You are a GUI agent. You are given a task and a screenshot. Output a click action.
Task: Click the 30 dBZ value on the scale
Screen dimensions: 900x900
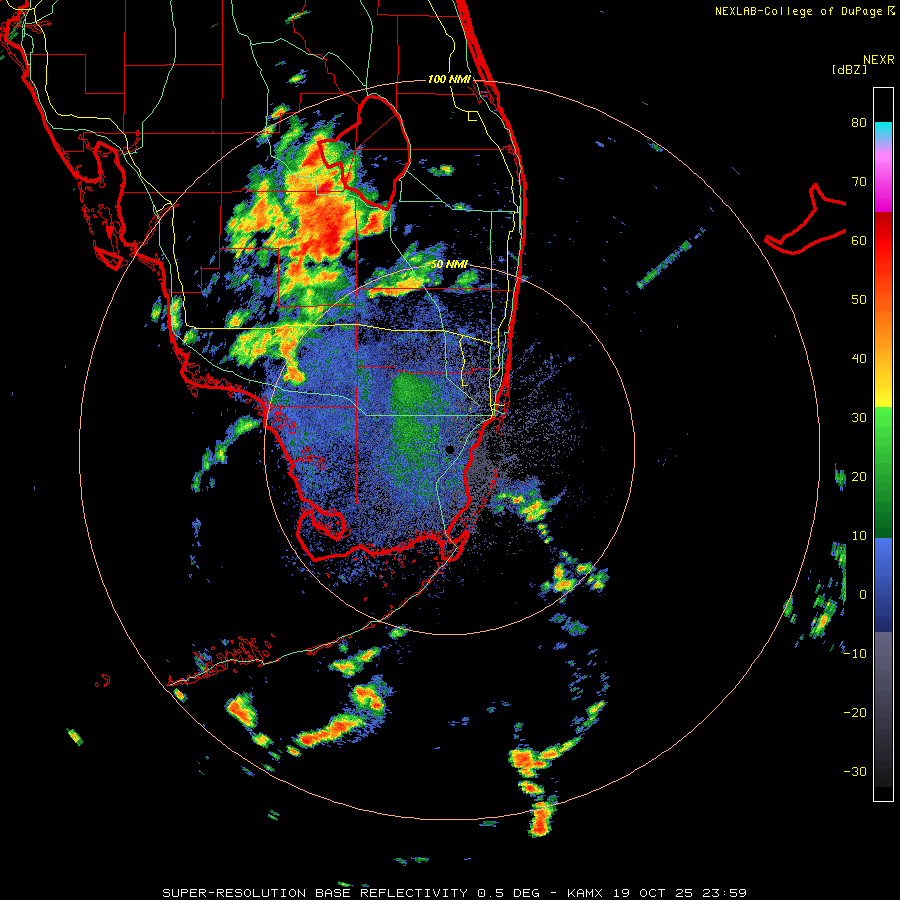tap(859, 418)
